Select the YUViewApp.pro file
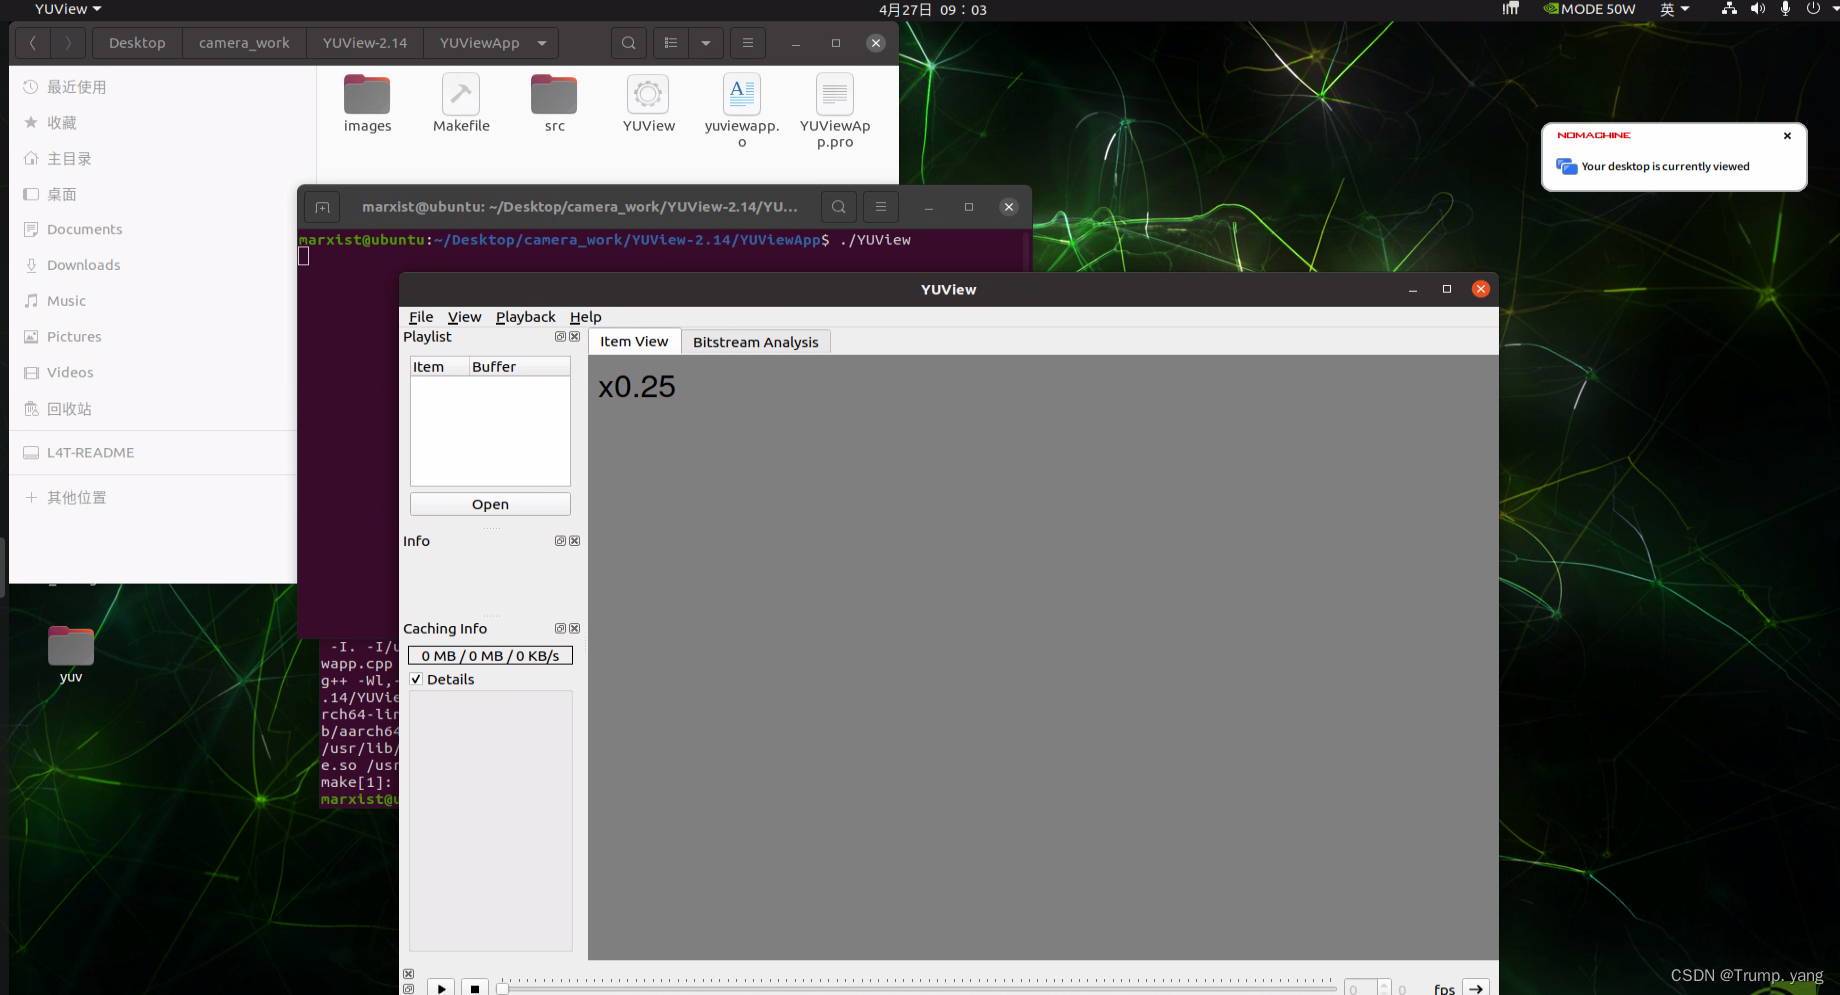1840x995 pixels. coord(835,111)
